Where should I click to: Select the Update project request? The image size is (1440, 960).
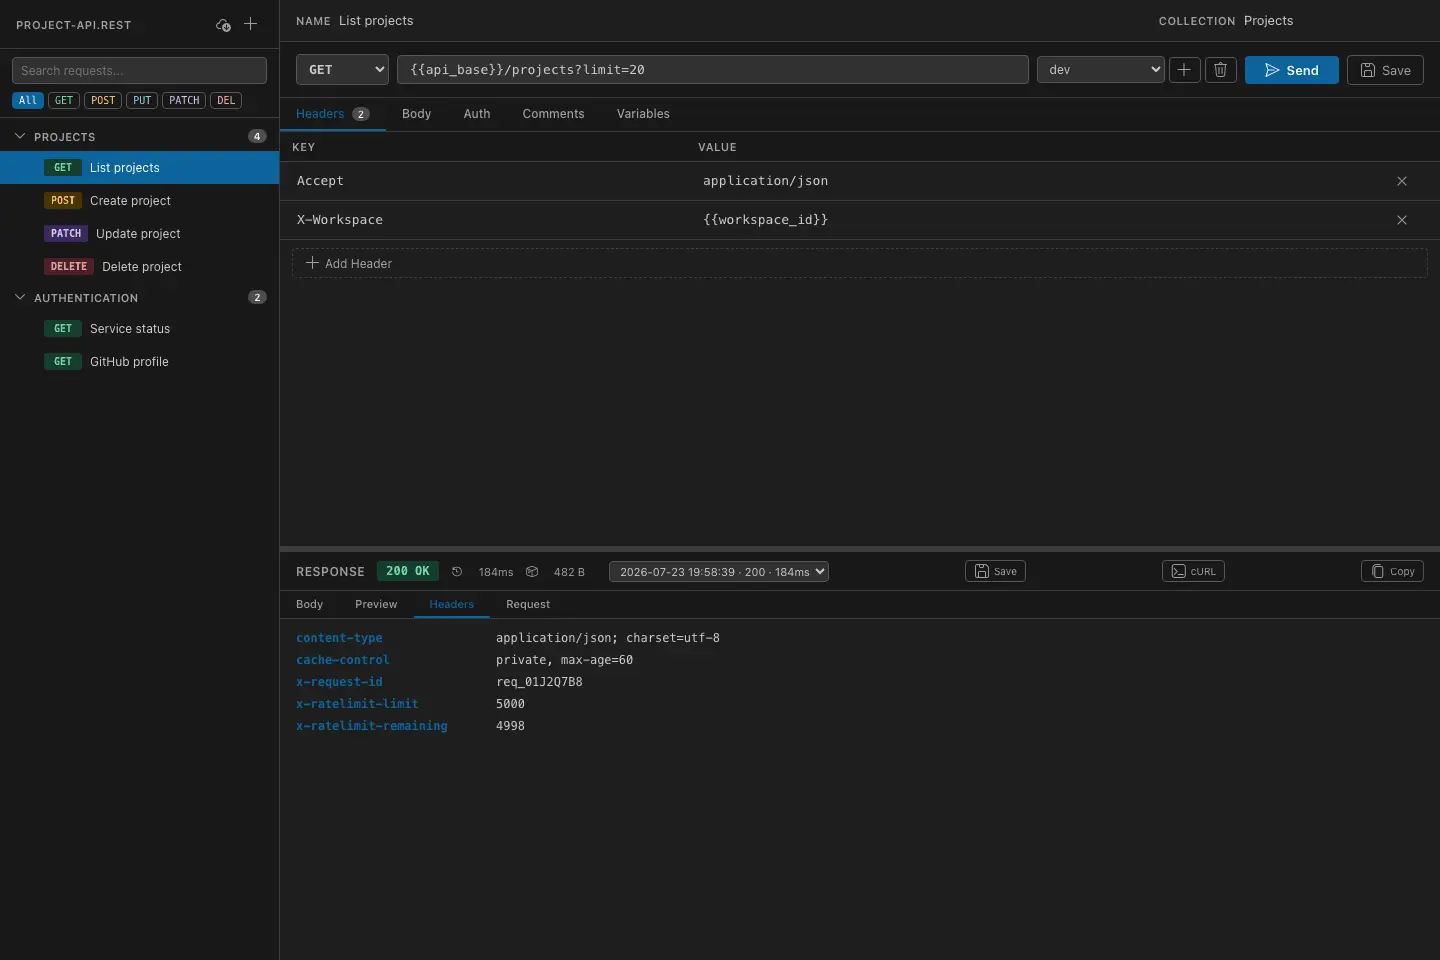pos(139,234)
